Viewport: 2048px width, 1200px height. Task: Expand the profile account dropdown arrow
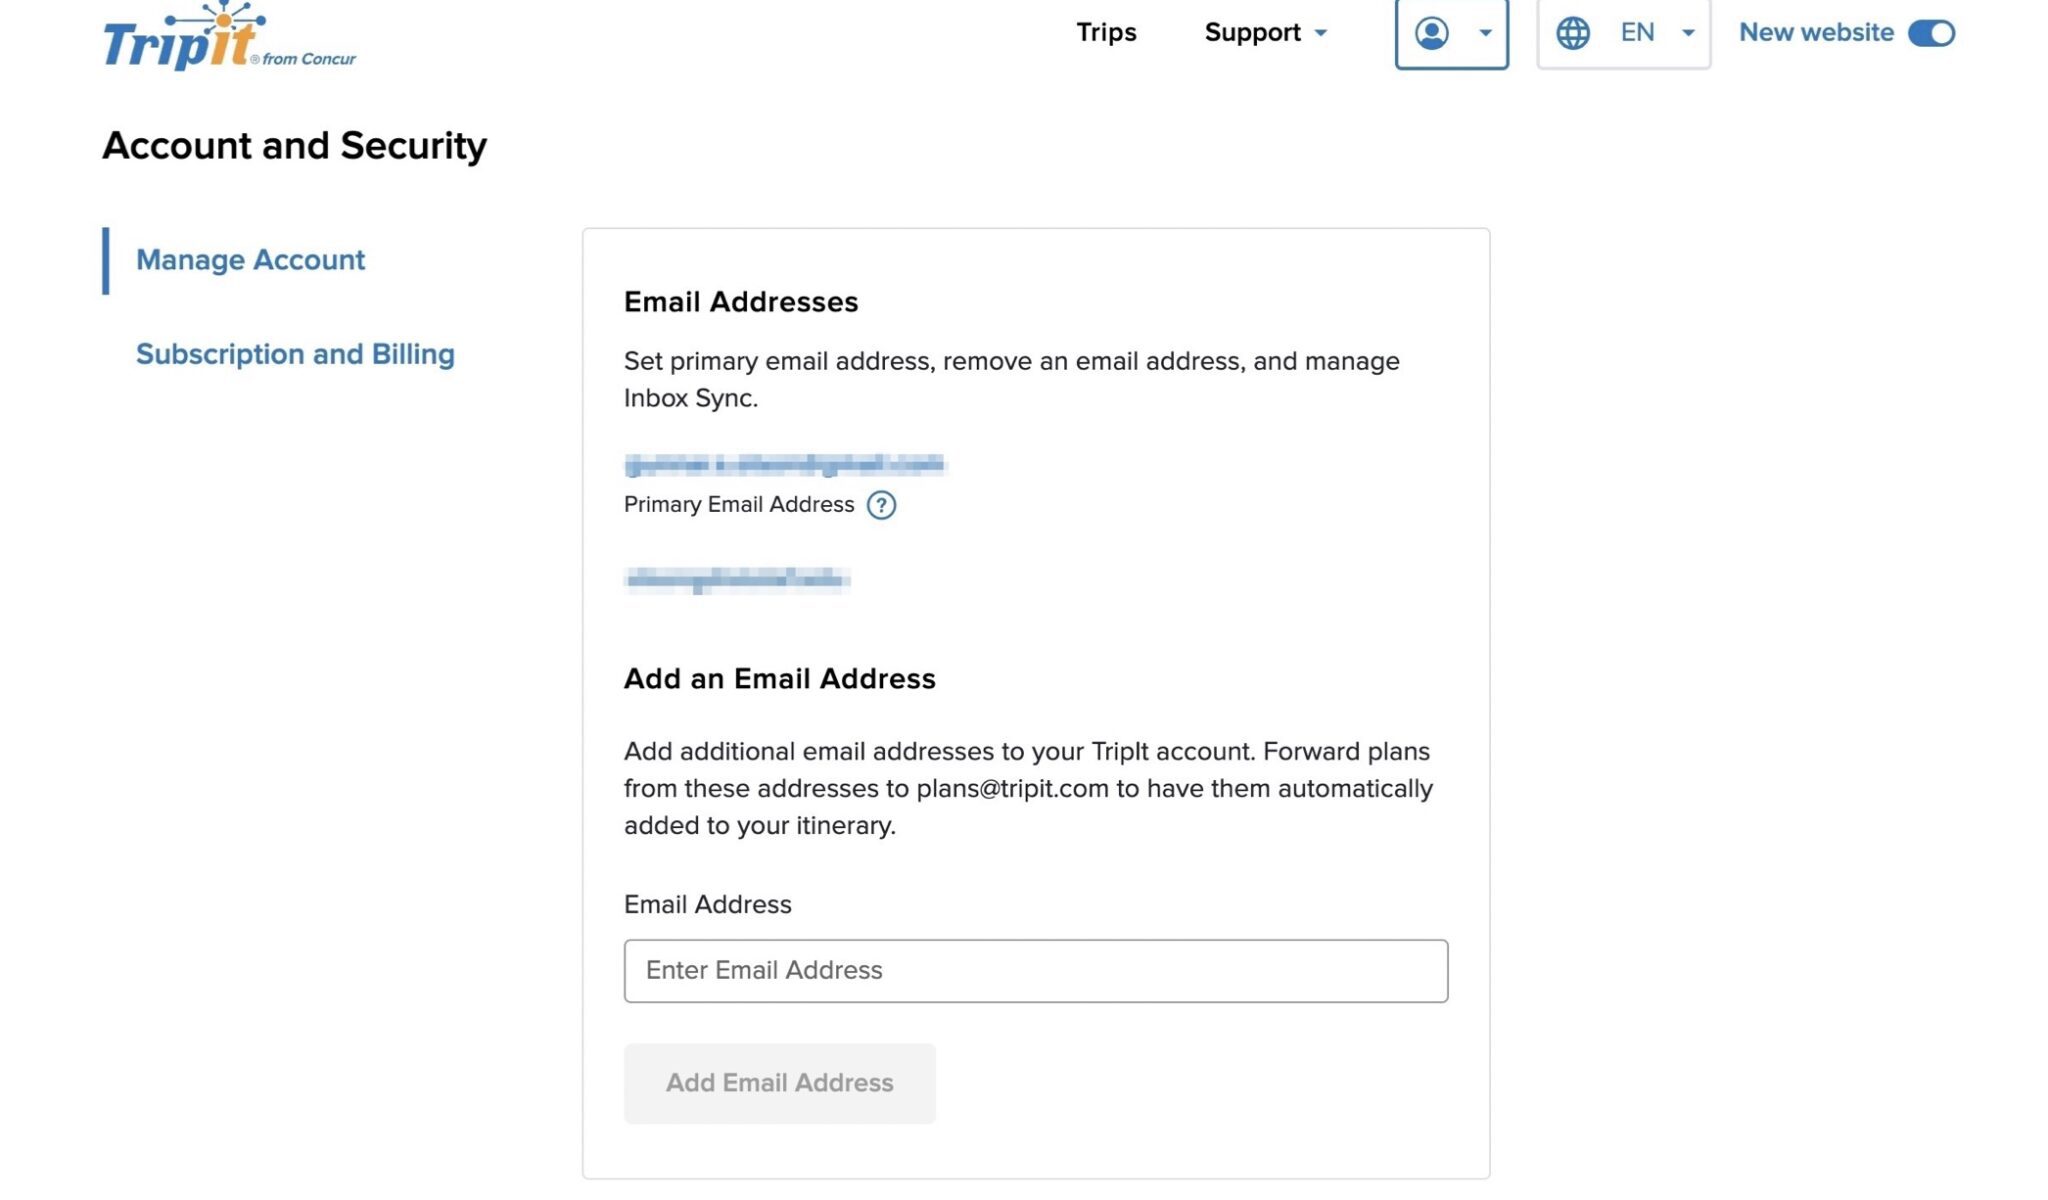(1484, 32)
